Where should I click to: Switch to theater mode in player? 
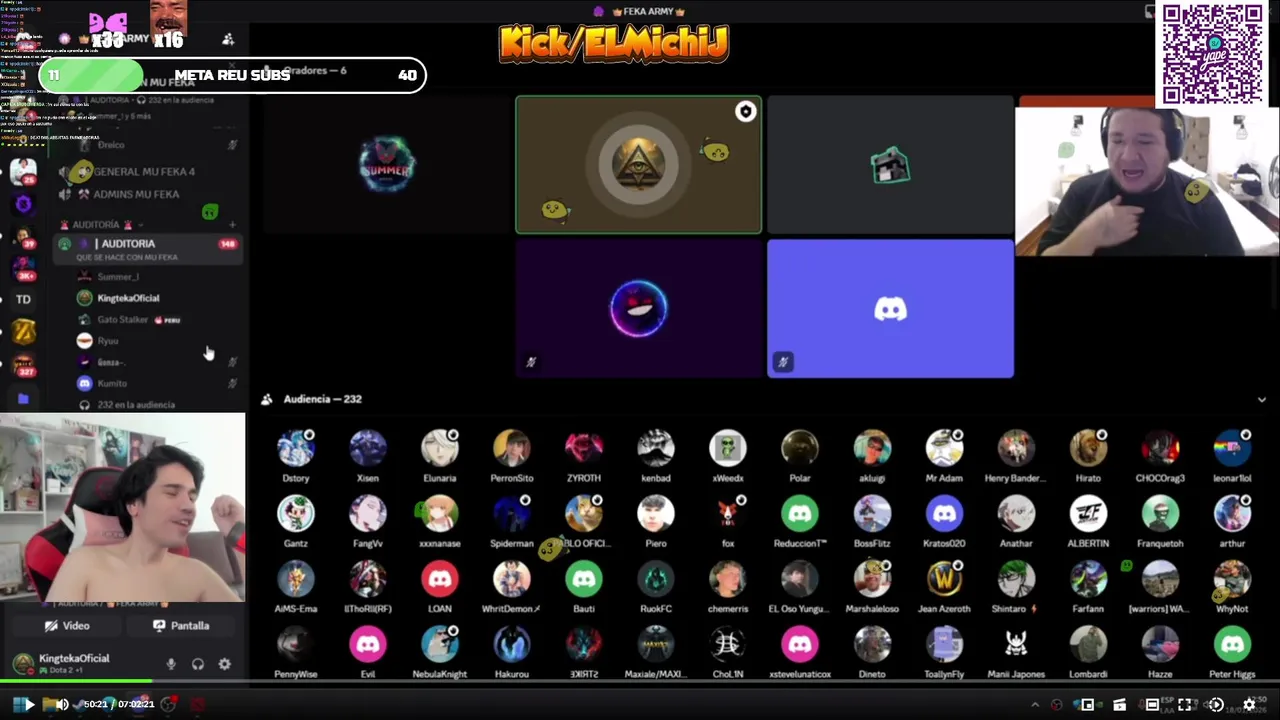coord(1152,704)
